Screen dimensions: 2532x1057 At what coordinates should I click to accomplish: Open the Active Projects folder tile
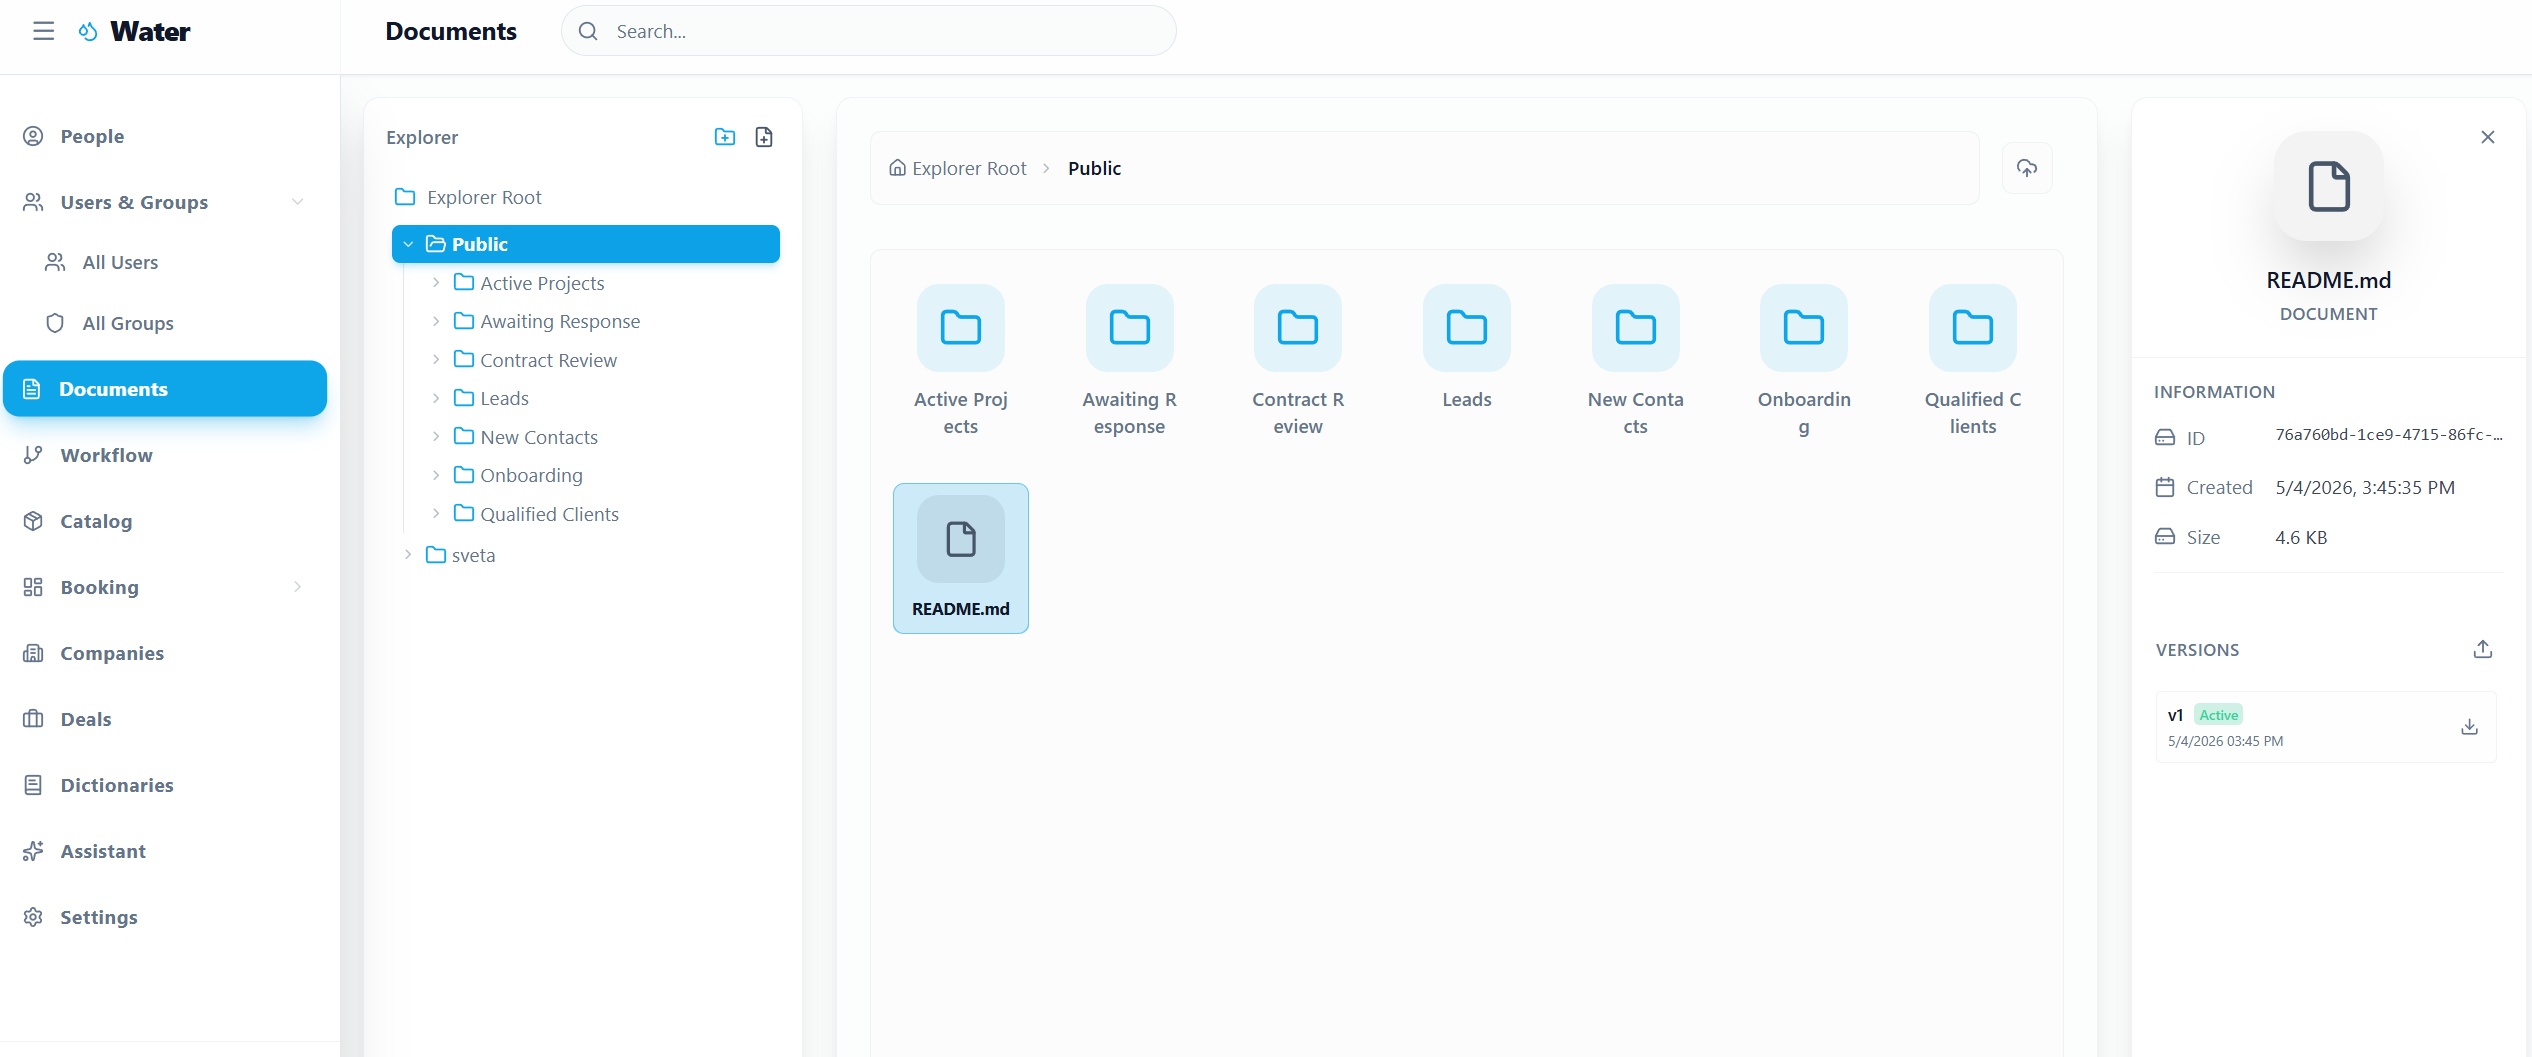coord(961,362)
